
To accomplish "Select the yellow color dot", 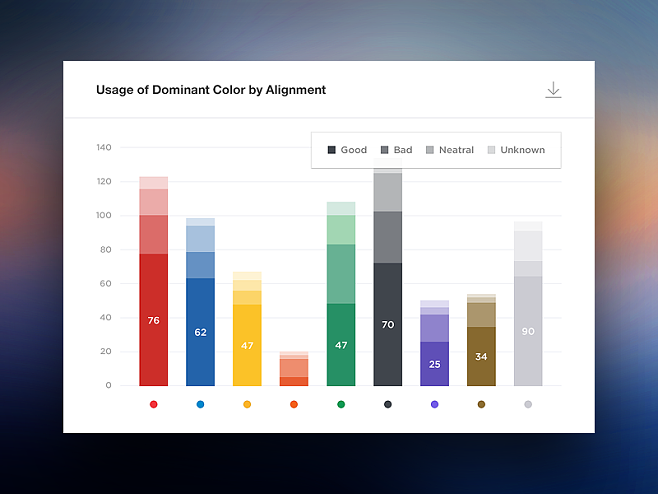I will 247,404.
